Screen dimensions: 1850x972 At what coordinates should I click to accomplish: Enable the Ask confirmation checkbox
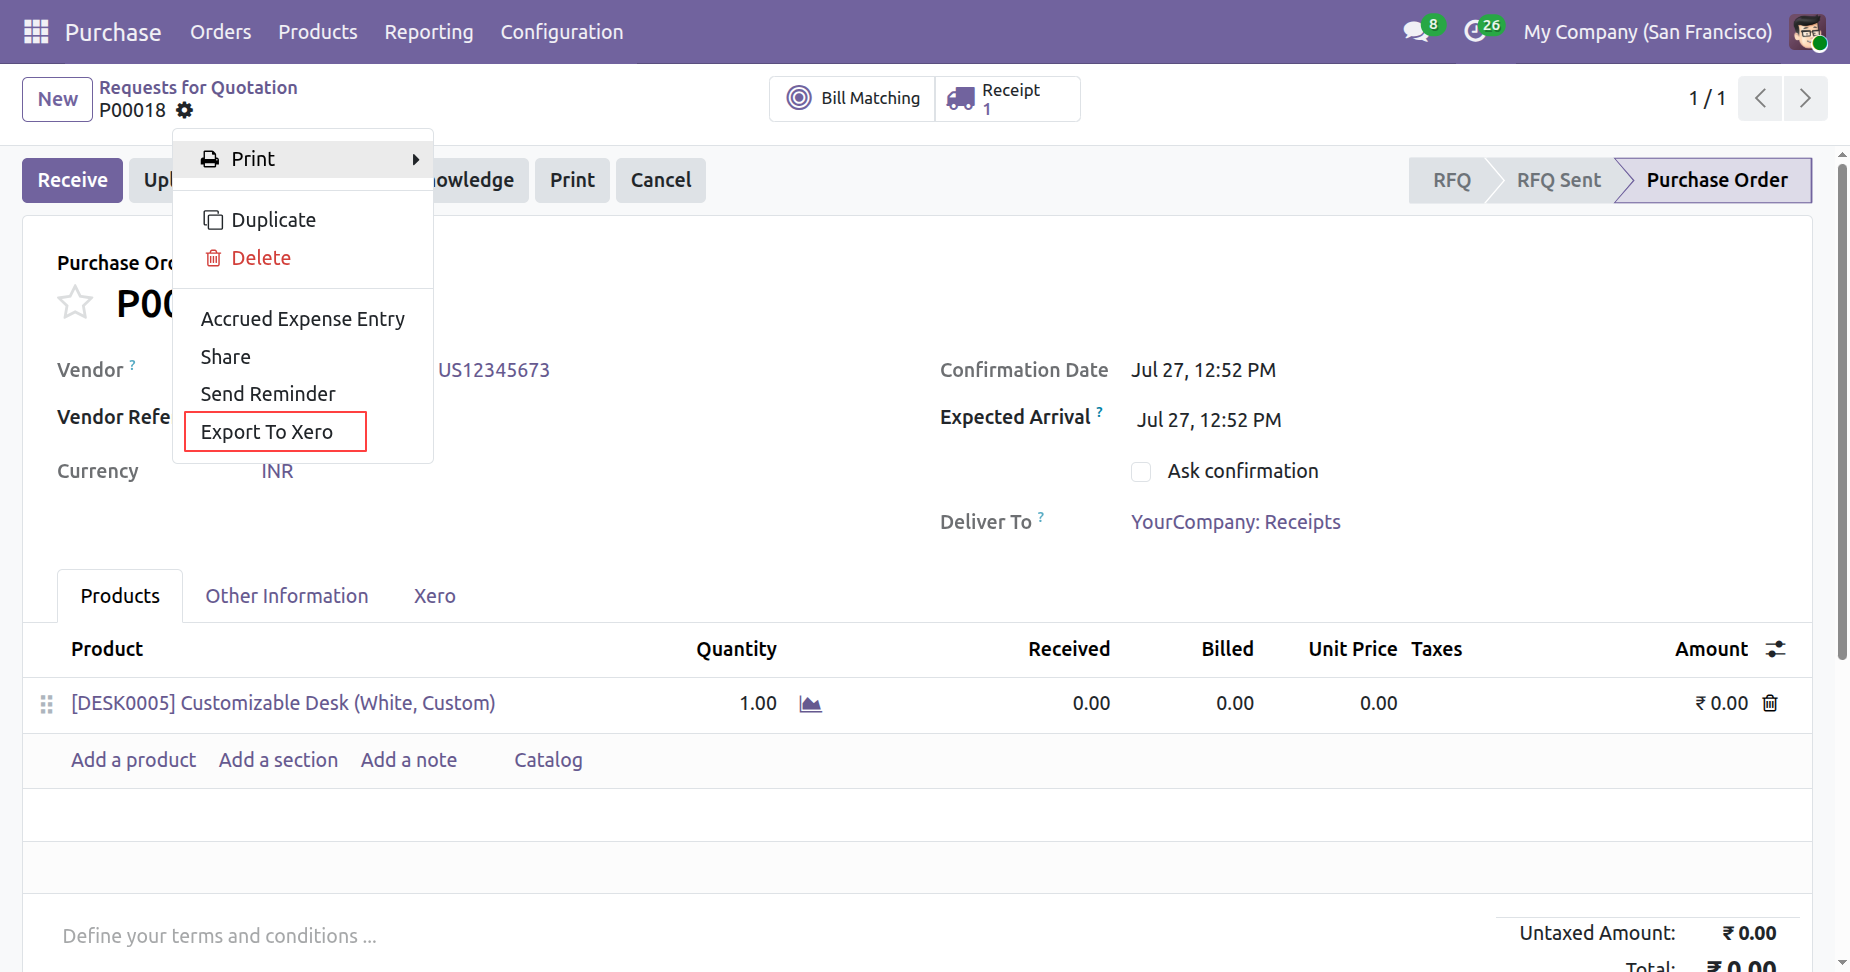tap(1141, 472)
